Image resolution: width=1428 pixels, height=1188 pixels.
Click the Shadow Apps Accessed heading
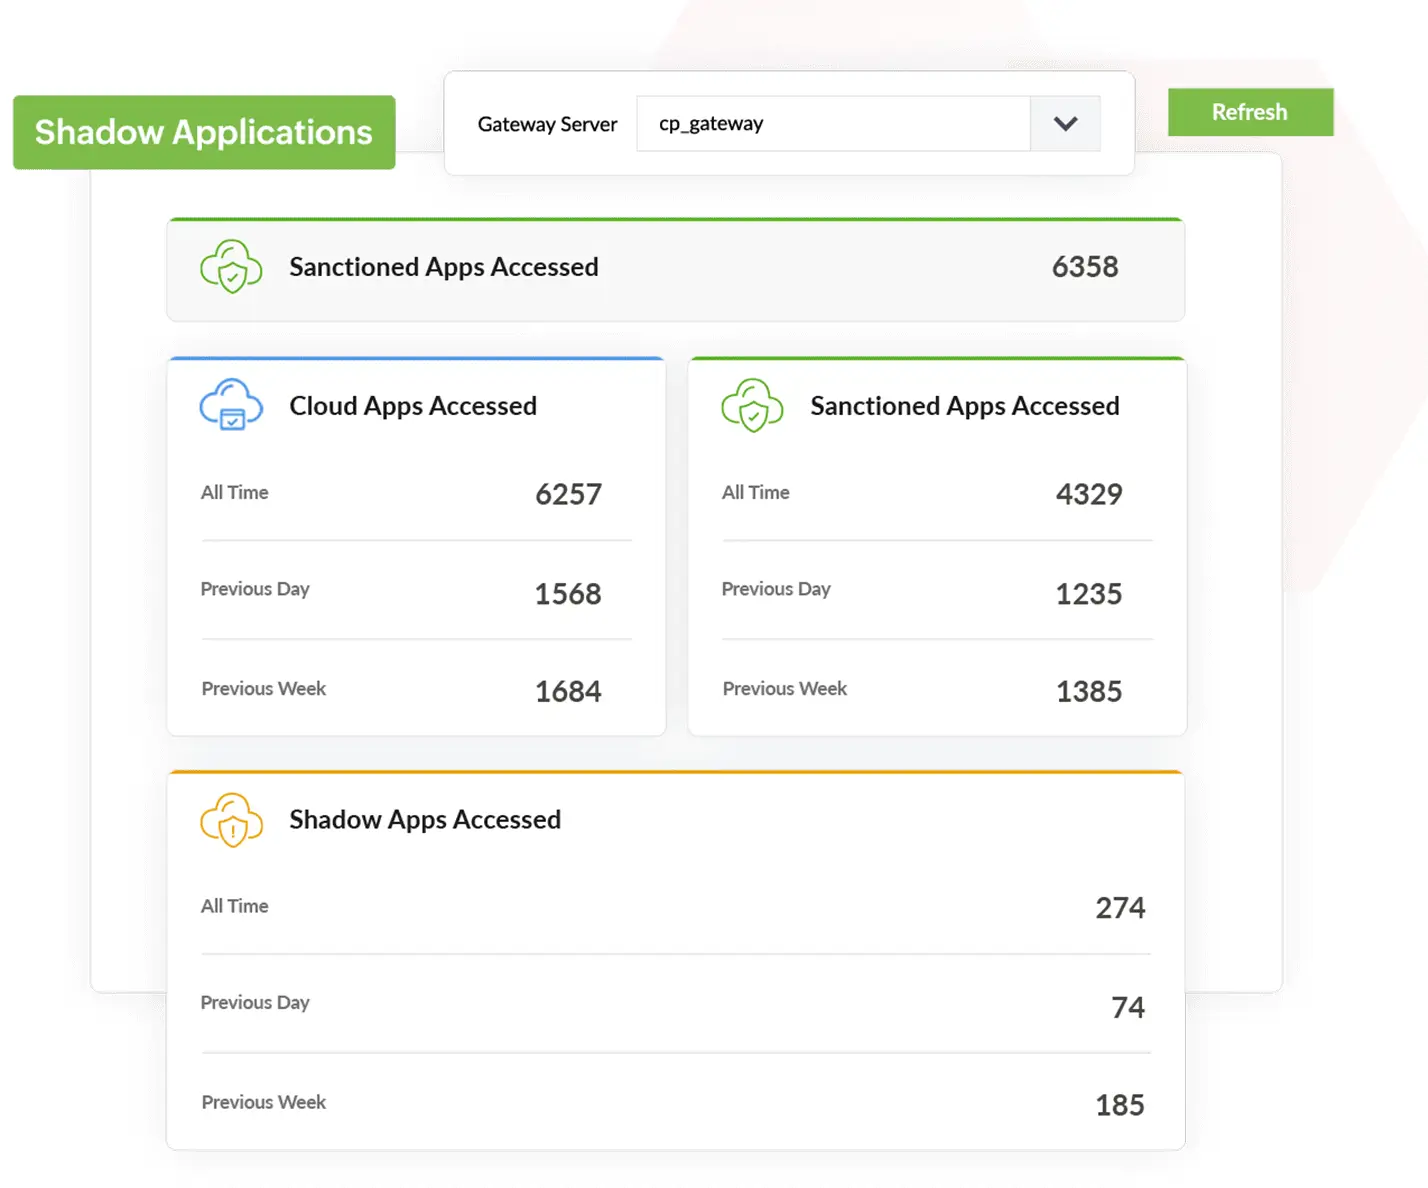[x=425, y=820]
